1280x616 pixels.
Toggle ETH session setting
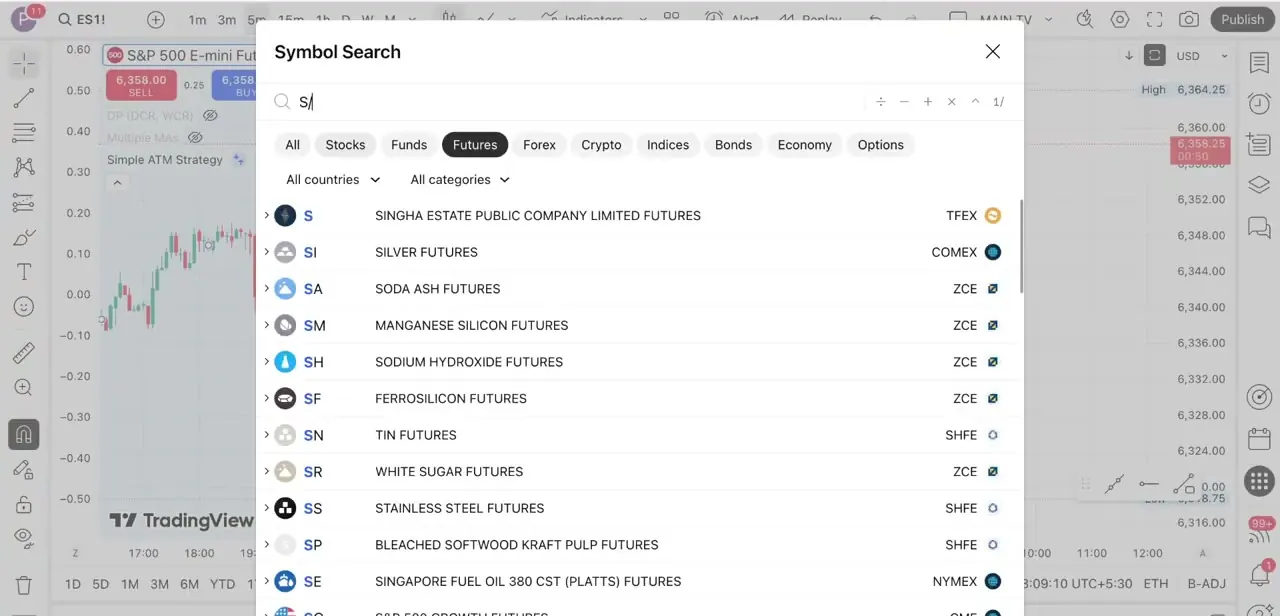(1156, 583)
